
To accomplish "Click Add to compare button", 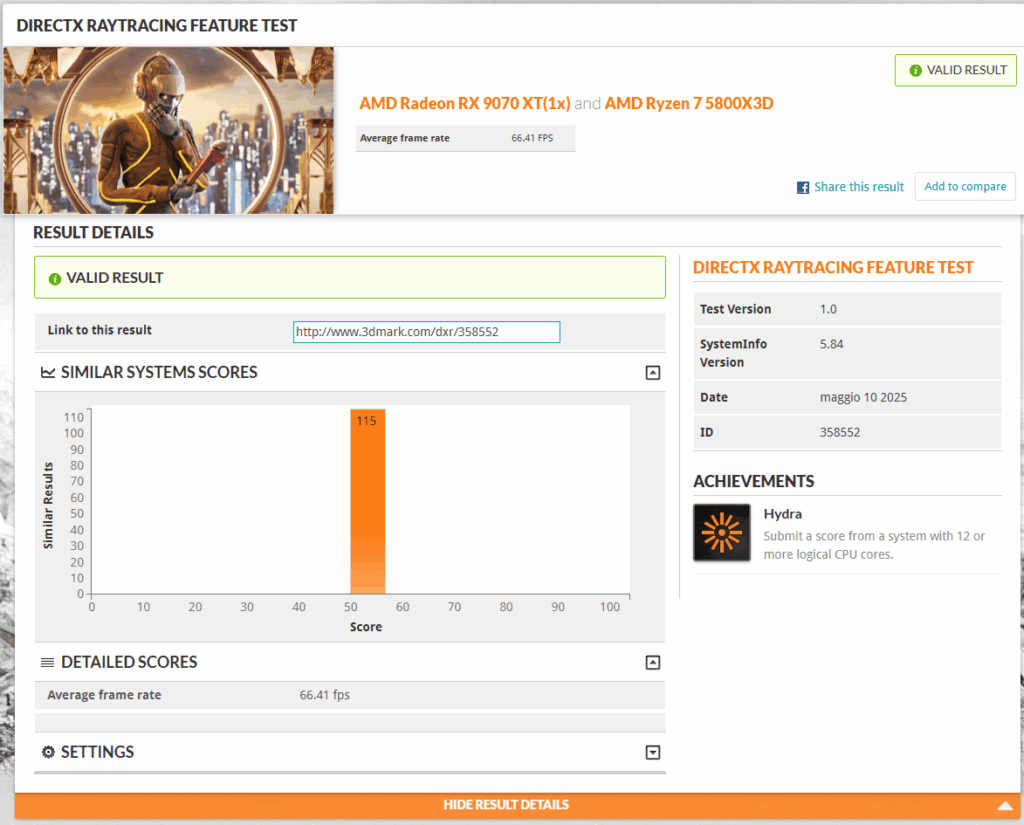I will [x=965, y=186].
